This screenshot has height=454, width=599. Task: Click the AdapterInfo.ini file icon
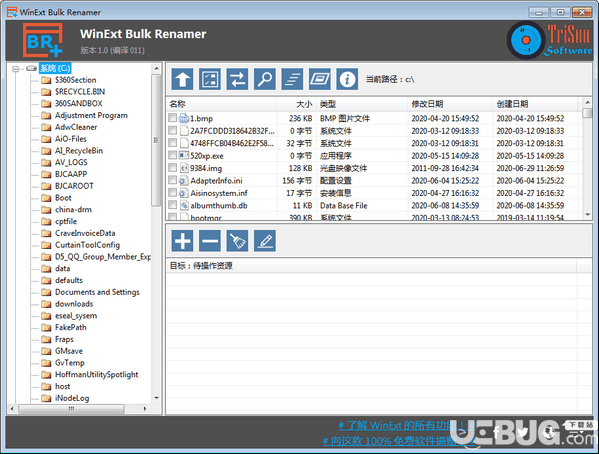pyautogui.click(x=184, y=180)
